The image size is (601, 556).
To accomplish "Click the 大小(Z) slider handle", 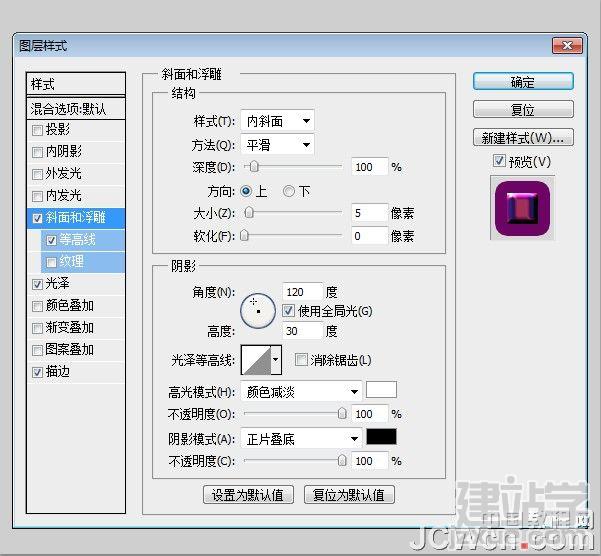I will coord(249,212).
